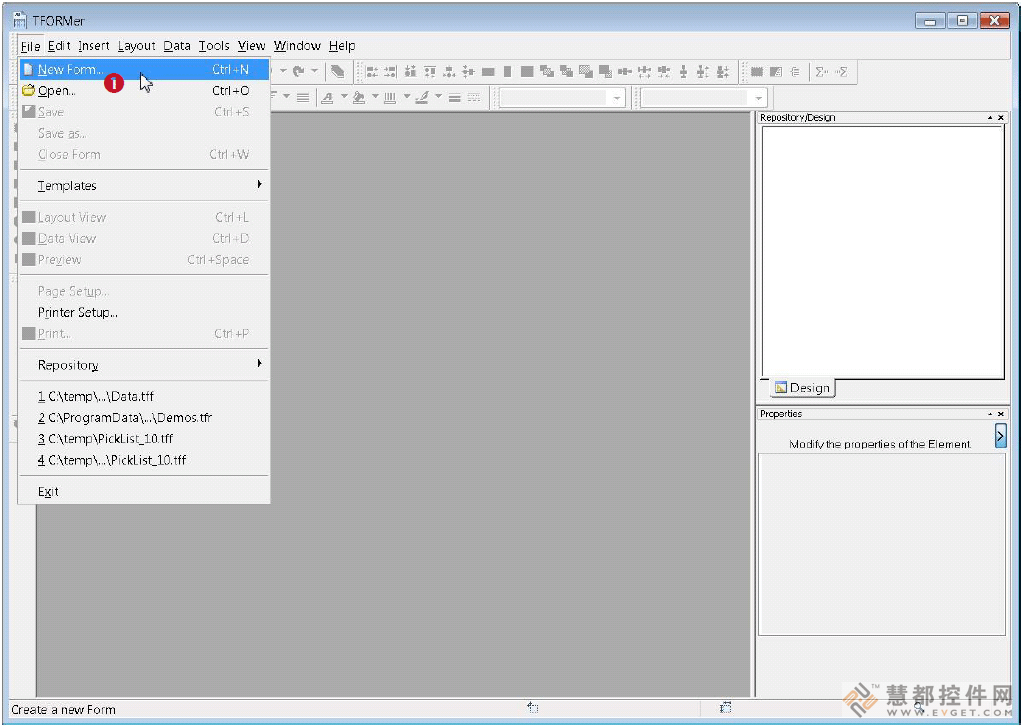Click the thick double-line width icon
This screenshot has width=1022, height=728.
click(455, 98)
